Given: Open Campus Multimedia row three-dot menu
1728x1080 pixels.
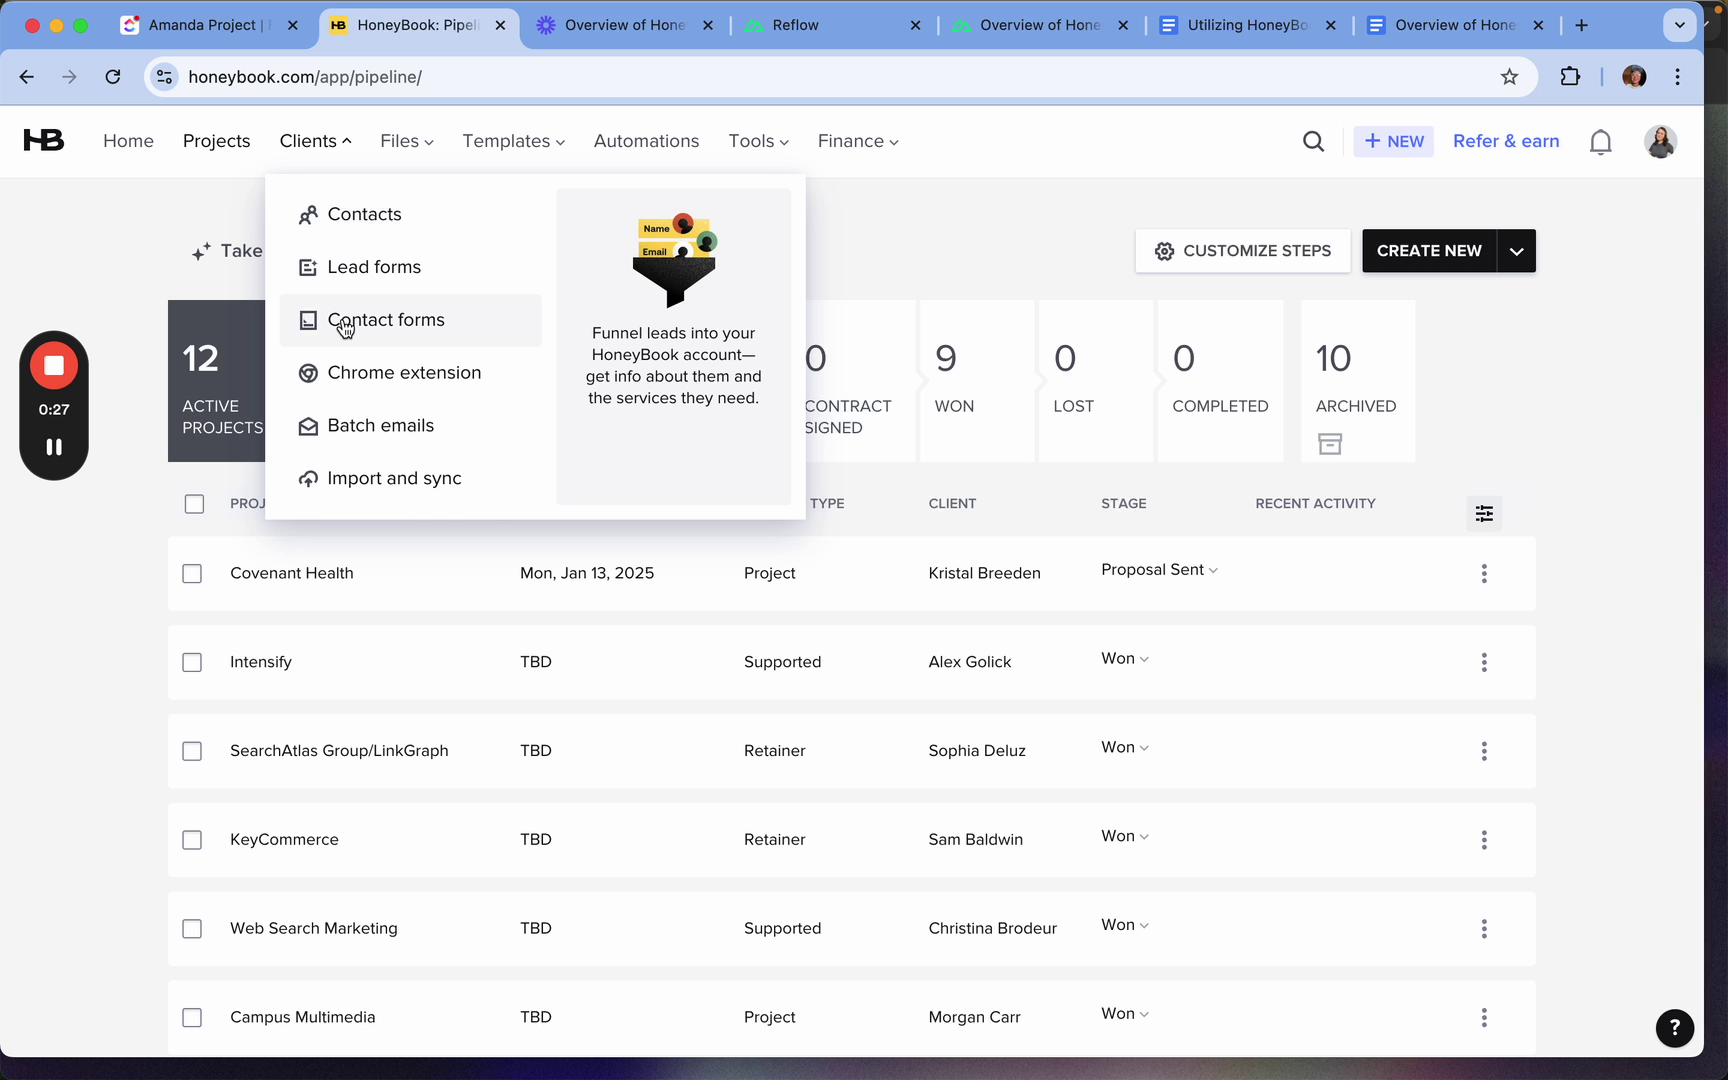Looking at the screenshot, I should point(1484,1017).
